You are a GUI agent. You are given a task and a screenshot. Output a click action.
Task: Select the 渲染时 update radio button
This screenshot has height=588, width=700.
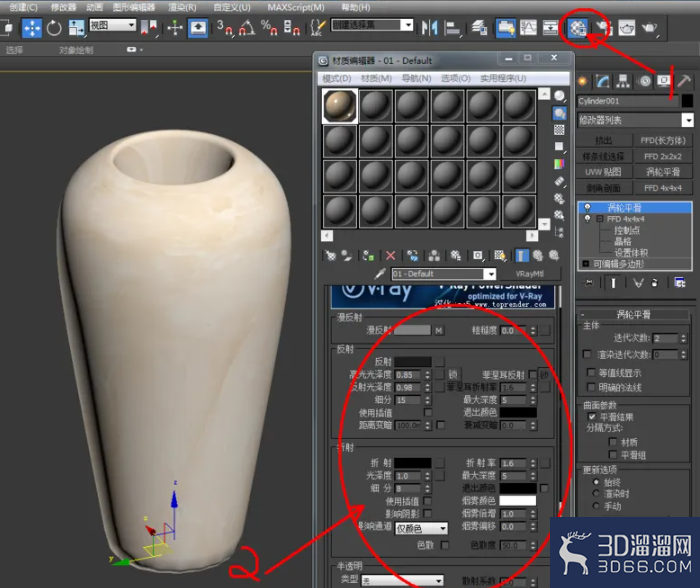click(x=596, y=493)
